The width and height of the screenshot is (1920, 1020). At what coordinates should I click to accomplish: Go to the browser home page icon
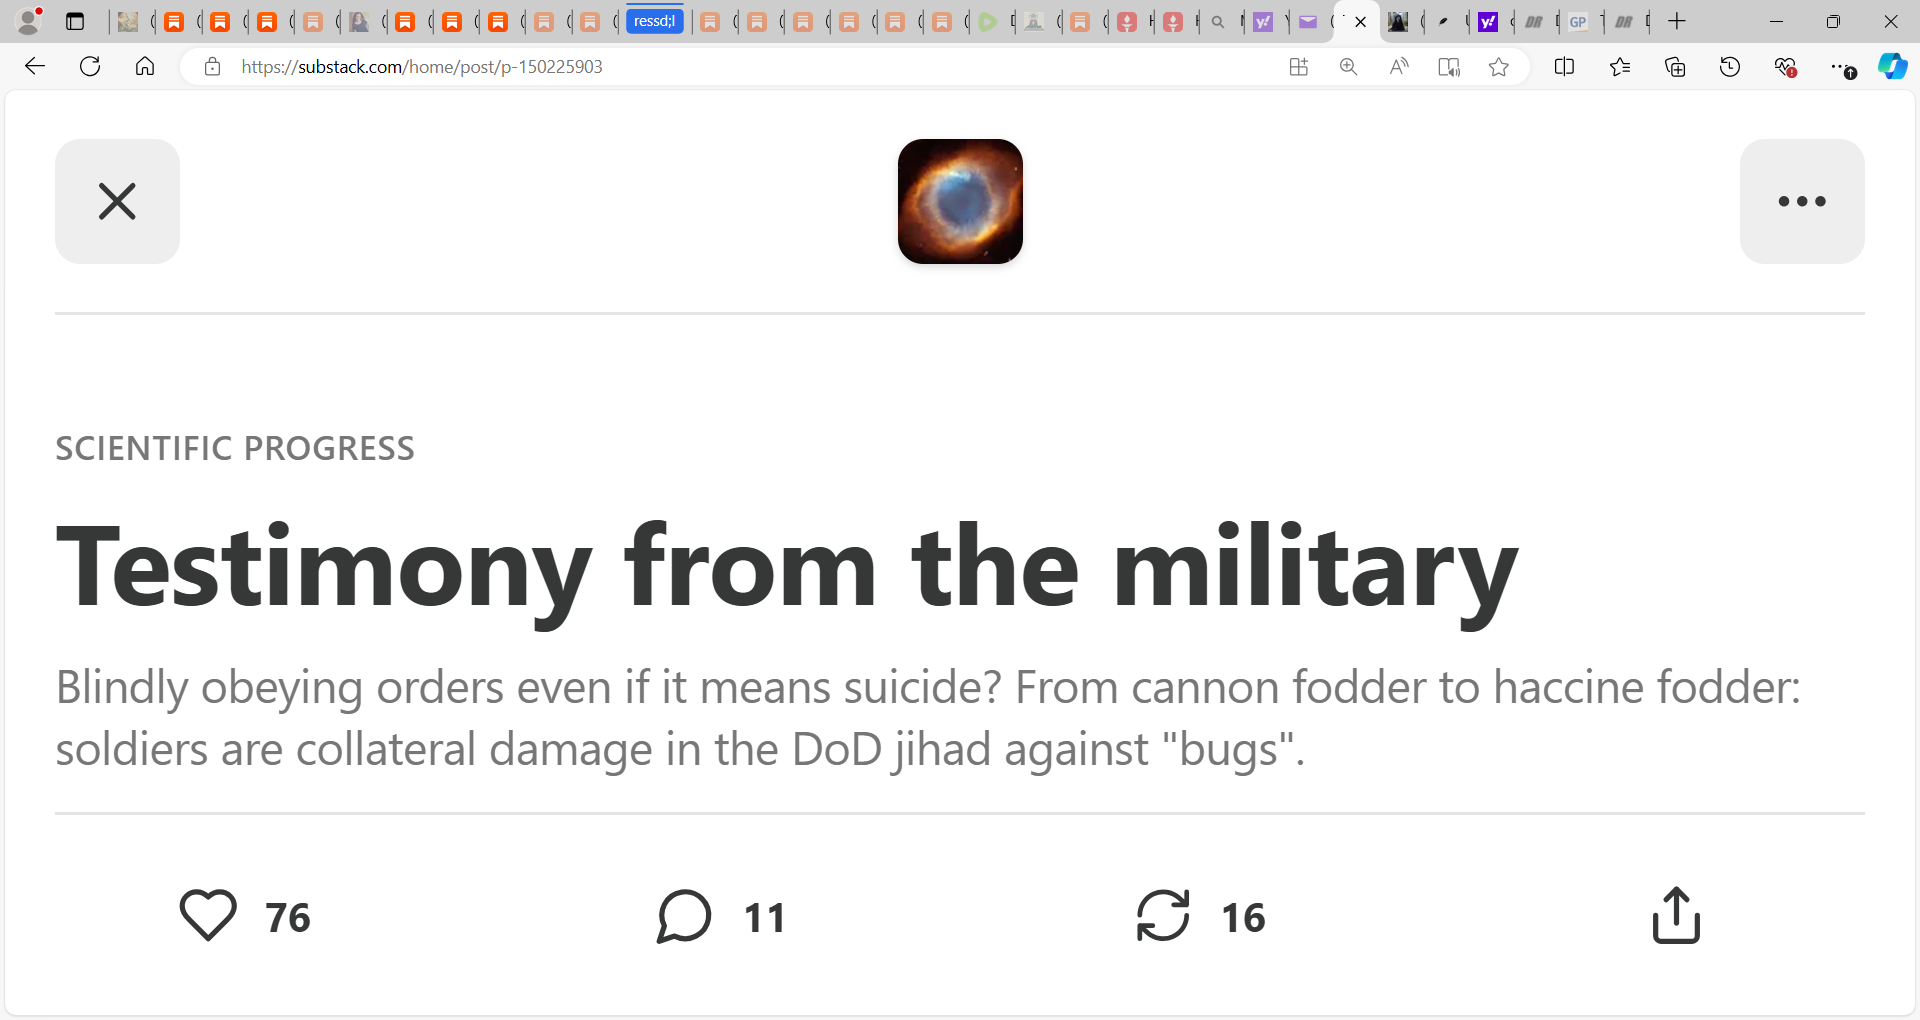tap(145, 67)
